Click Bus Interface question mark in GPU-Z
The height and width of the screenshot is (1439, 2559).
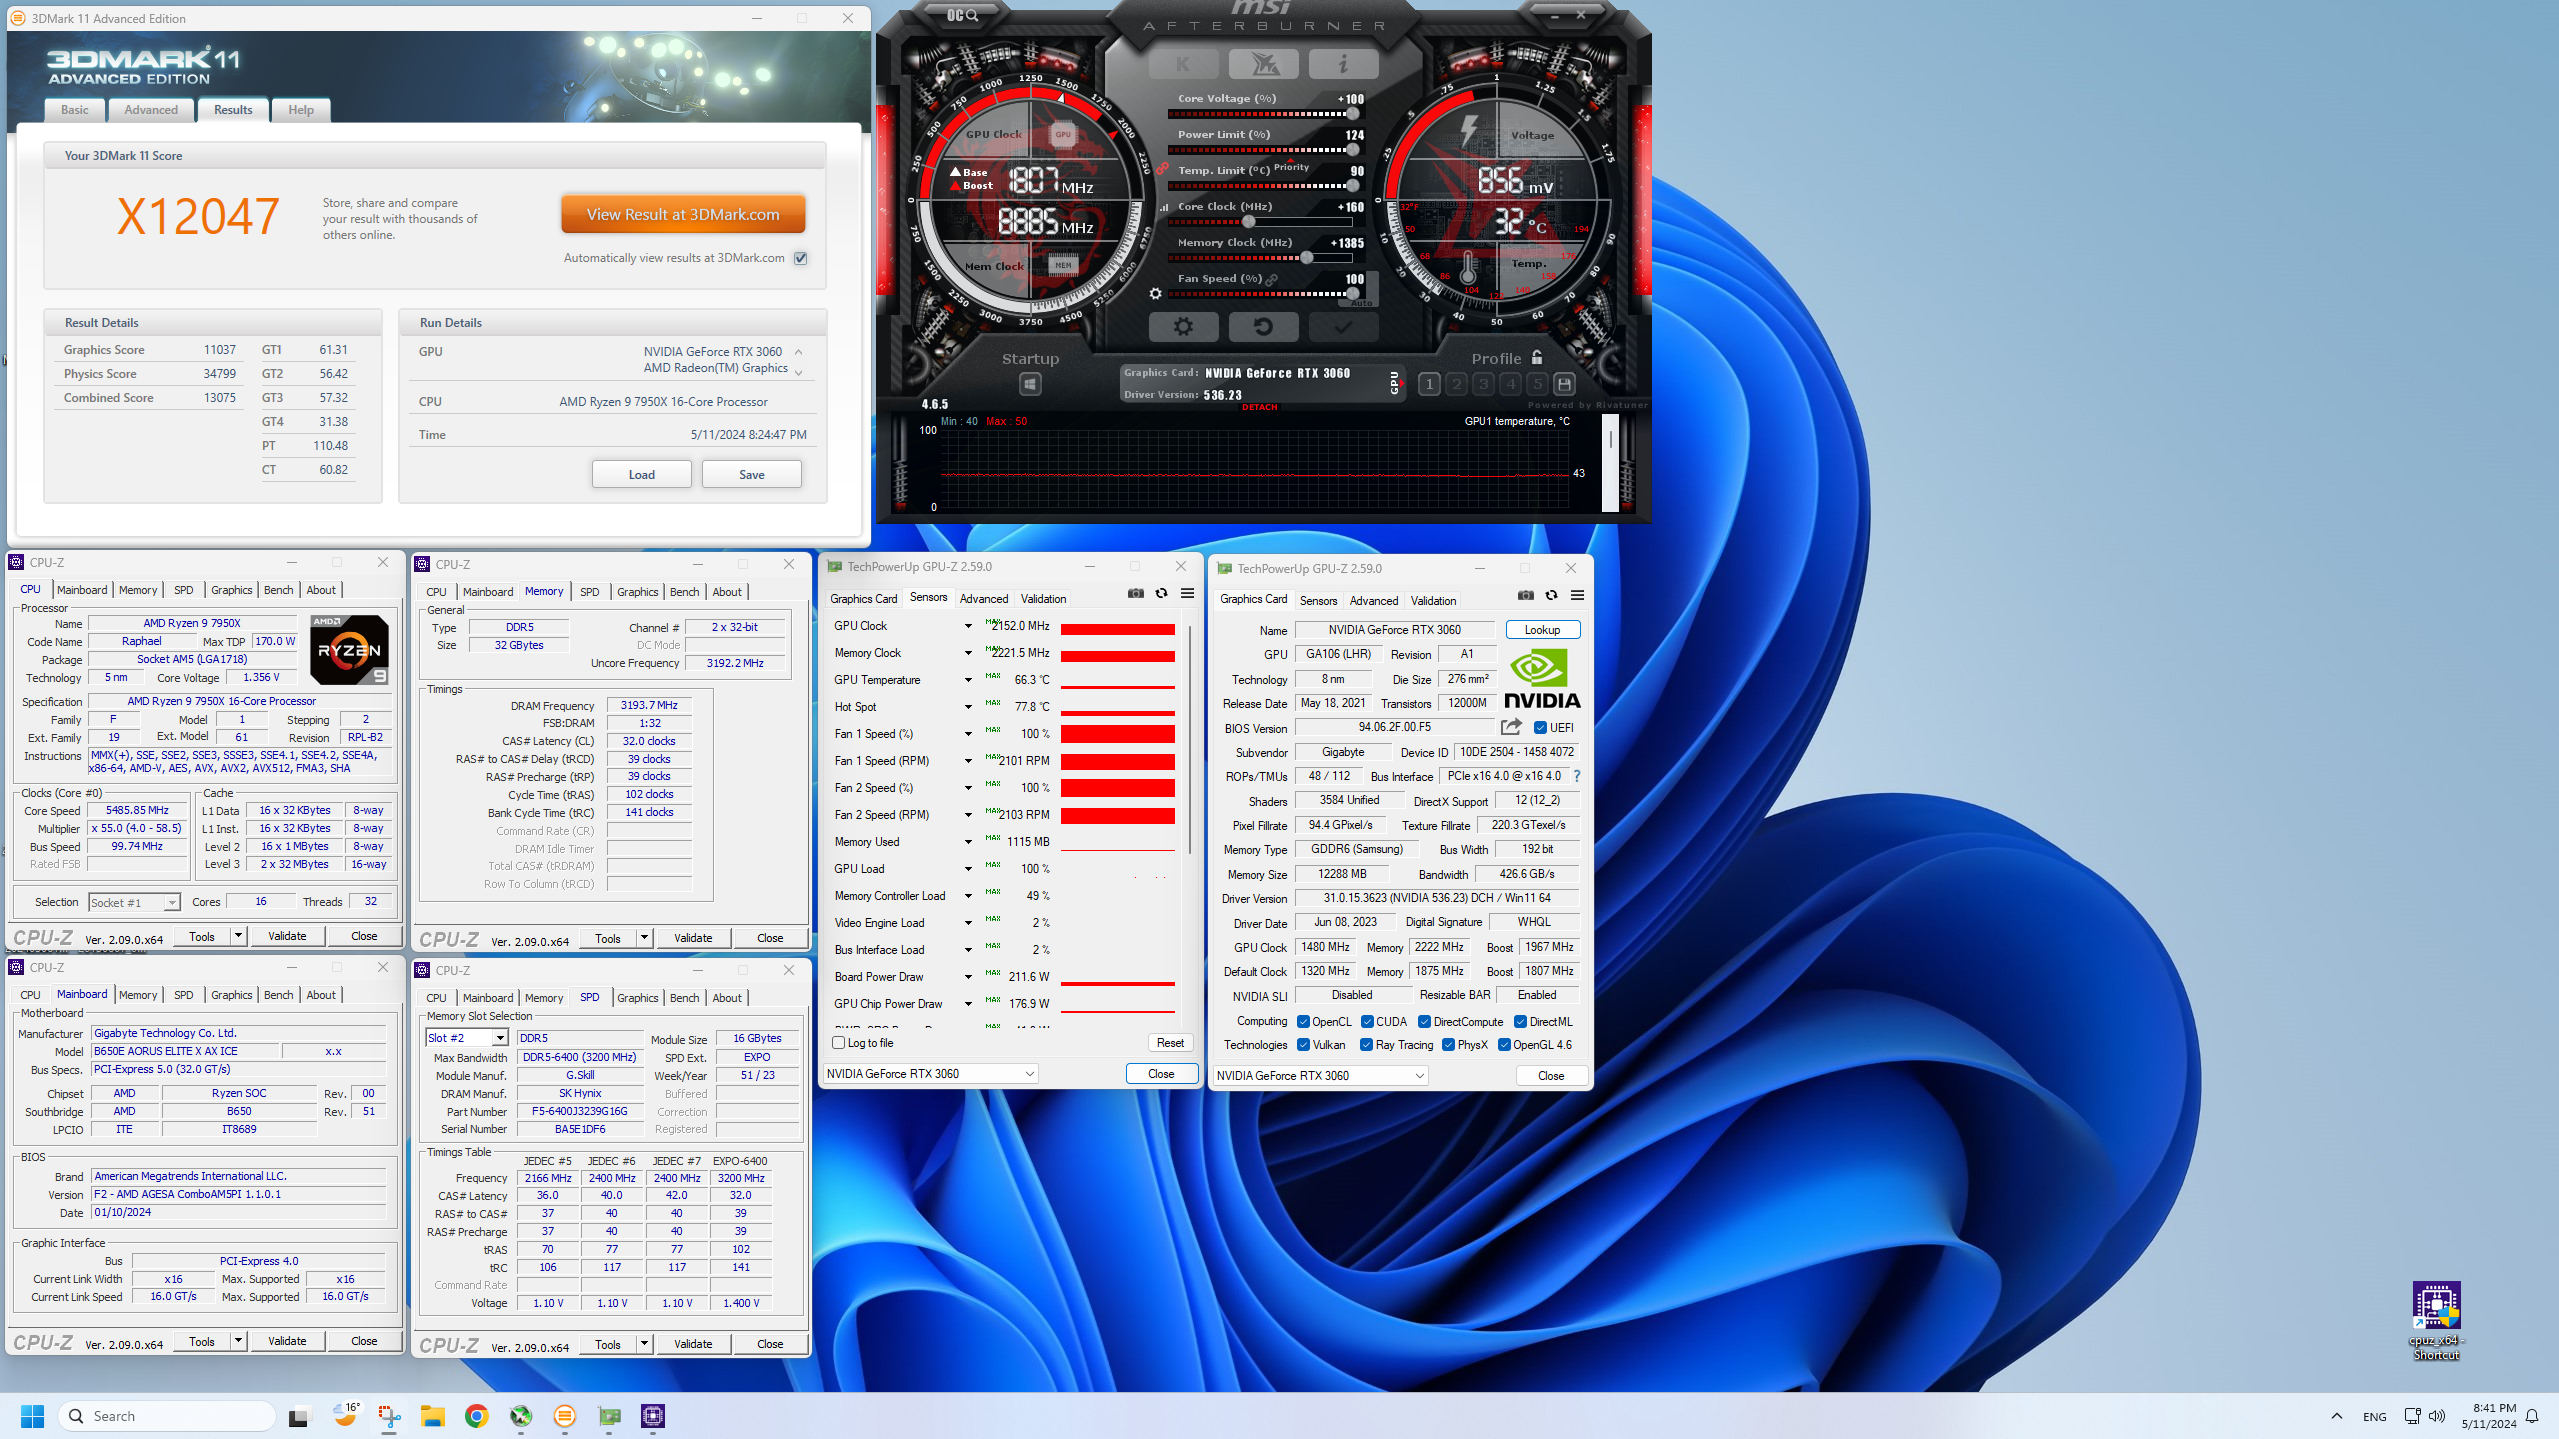[1577, 776]
